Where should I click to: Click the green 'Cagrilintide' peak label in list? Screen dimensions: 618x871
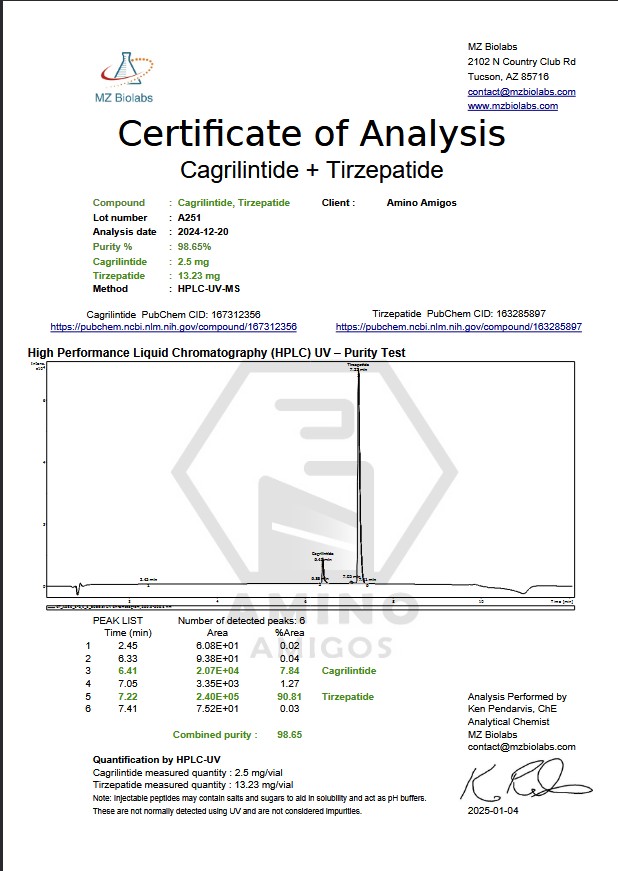[x=349, y=670]
